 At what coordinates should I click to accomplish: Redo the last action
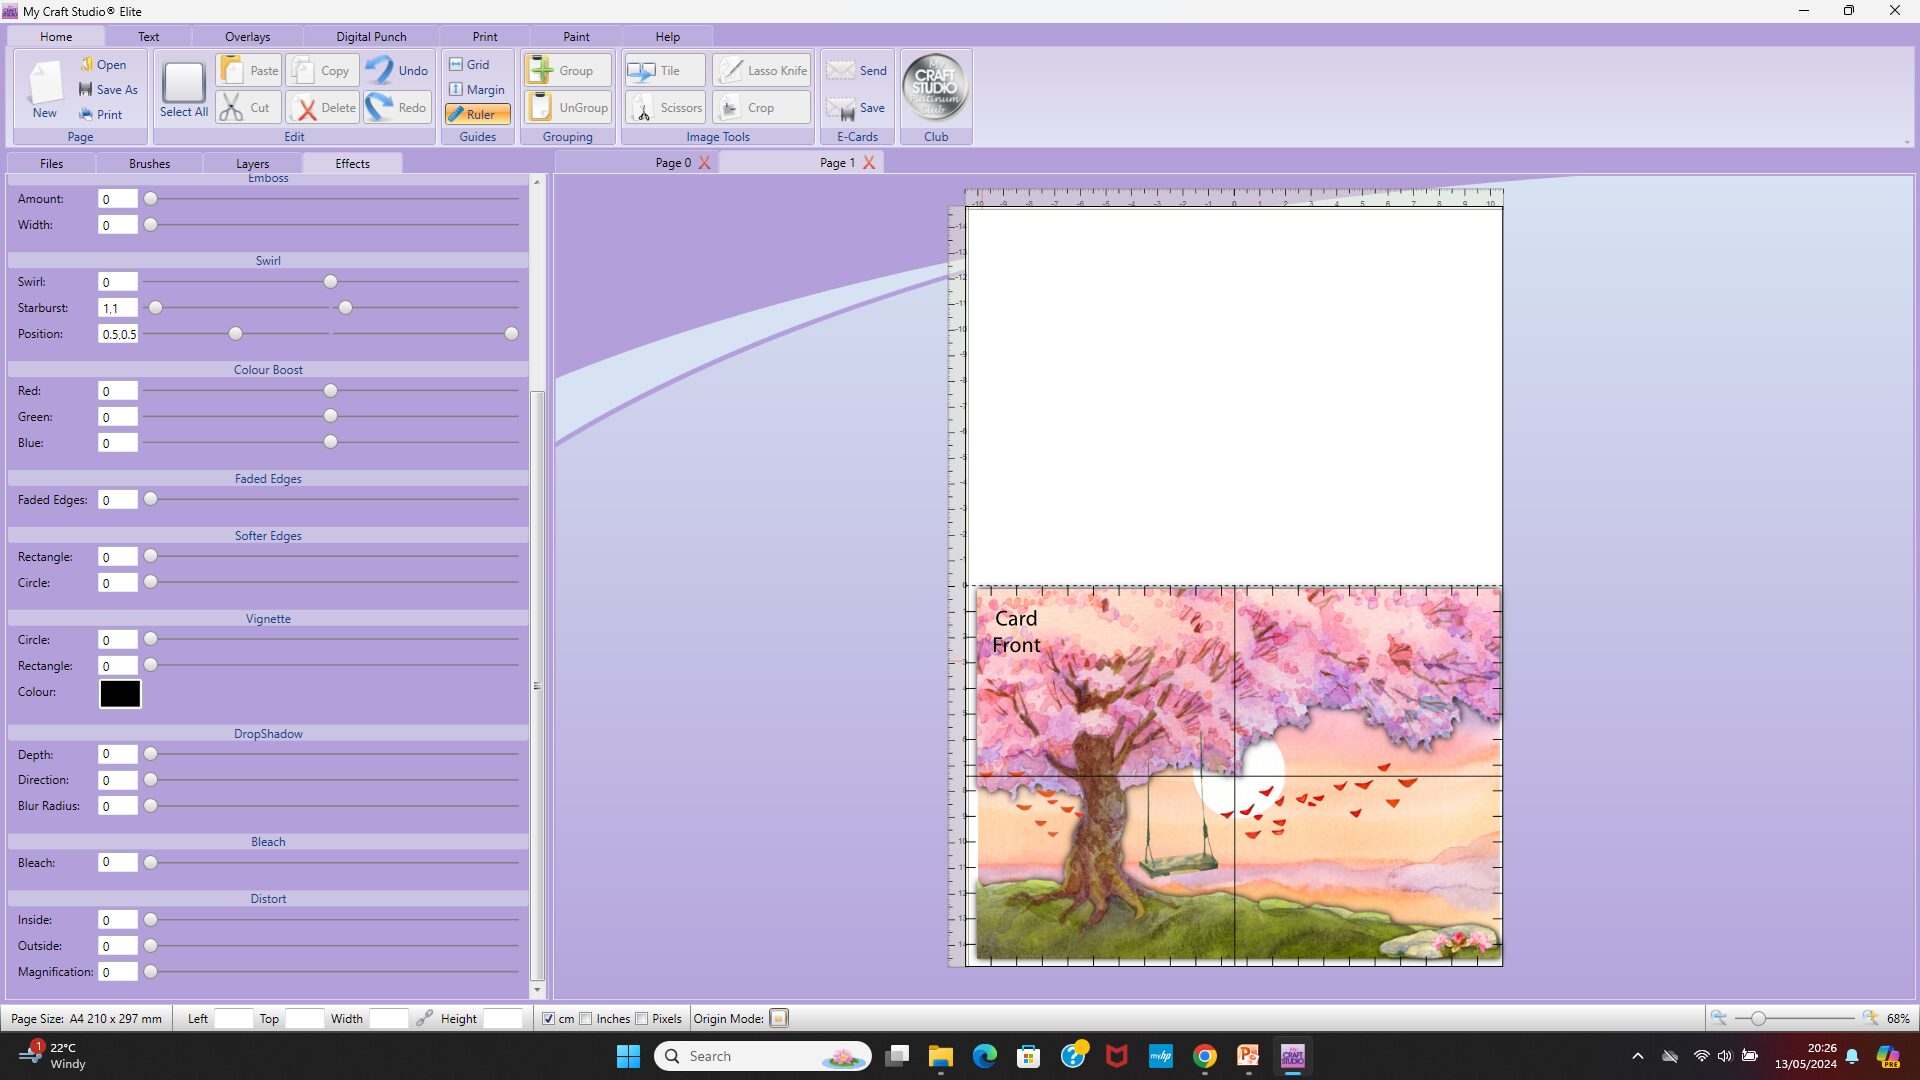tap(397, 108)
